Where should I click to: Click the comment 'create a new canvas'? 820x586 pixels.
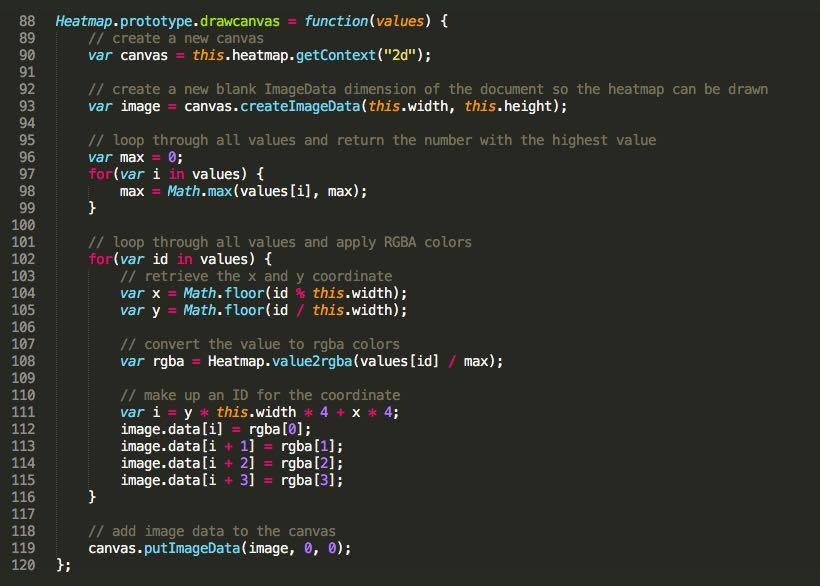[176, 38]
